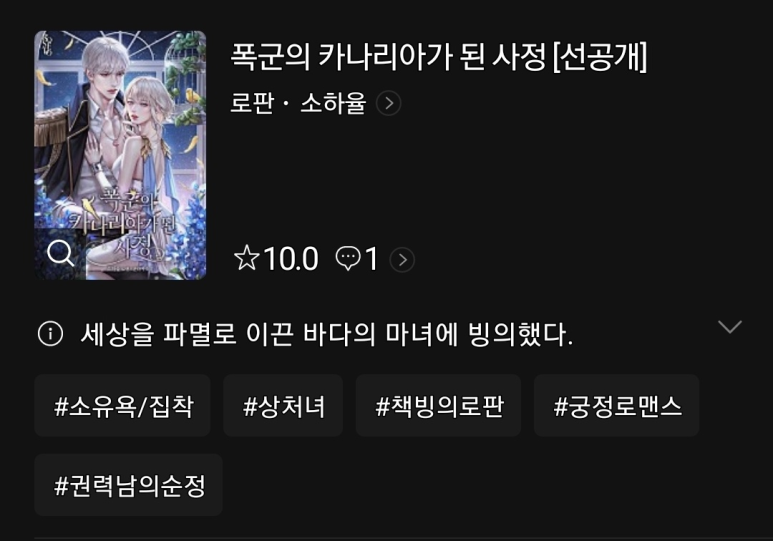Click the author name 소하율
Image resolution: width=773 pixels, height=541 pixels.
click(333, 104)
